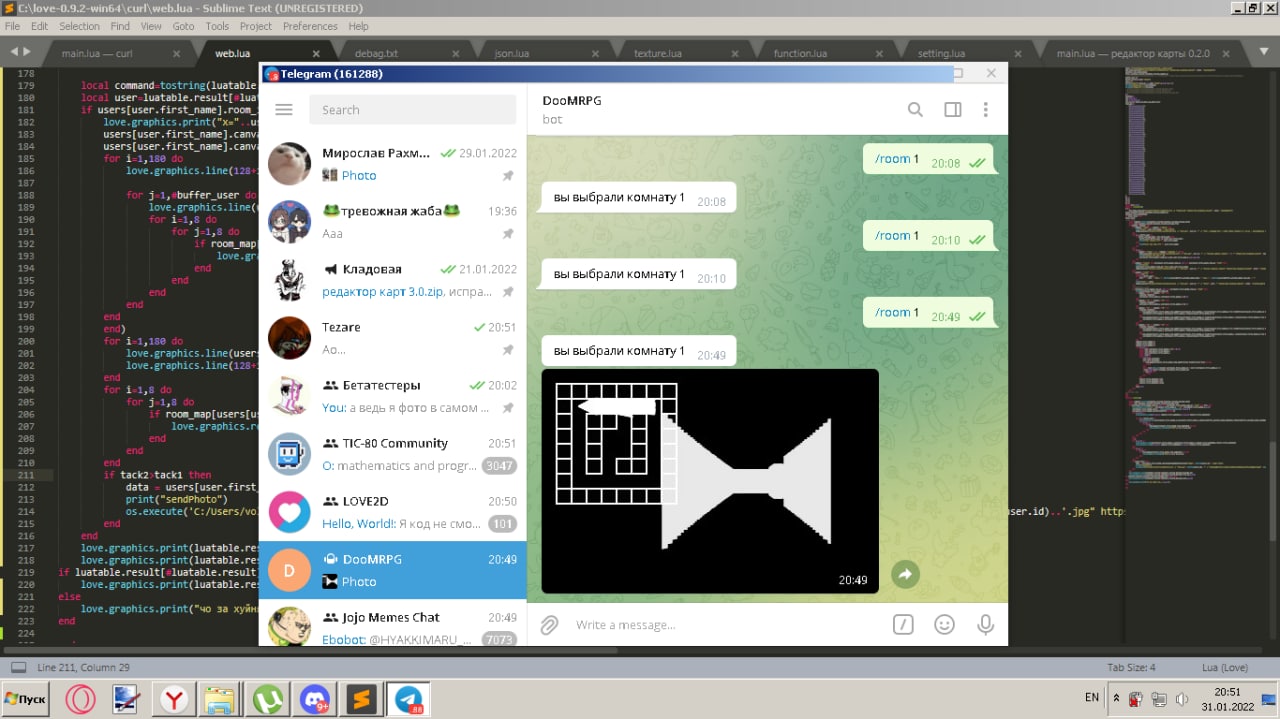Toggle the Sublime side bar status icon
Screen dimensions: 1280x719
pos(18,667)
